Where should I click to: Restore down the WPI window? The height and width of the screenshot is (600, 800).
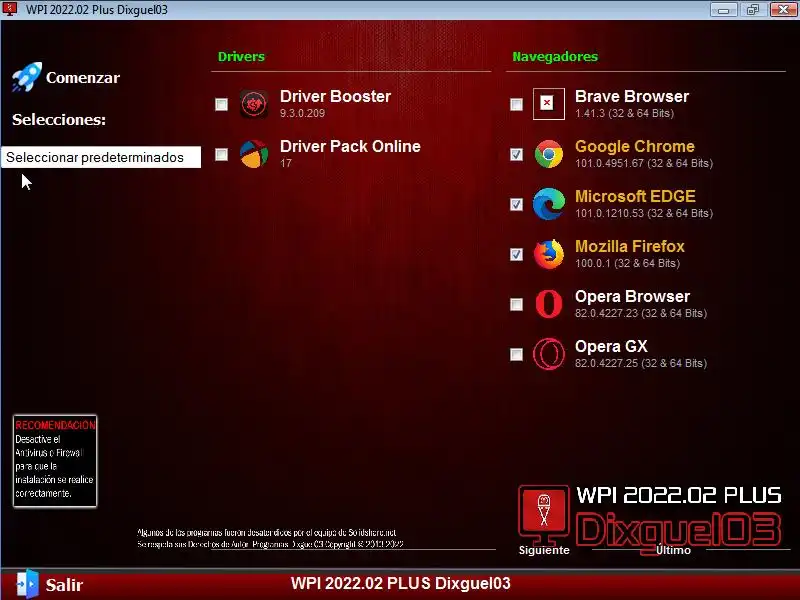click(753, 10)
